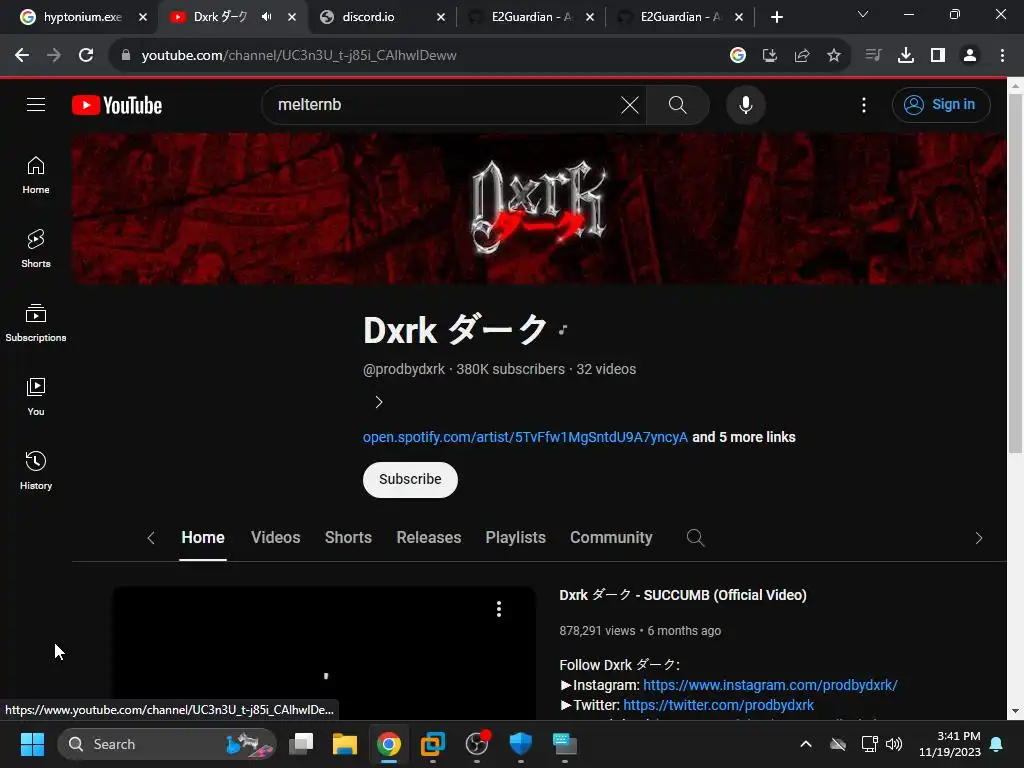Open browser downloads icon
The image size is (1024, 768).
pos(905,56)
